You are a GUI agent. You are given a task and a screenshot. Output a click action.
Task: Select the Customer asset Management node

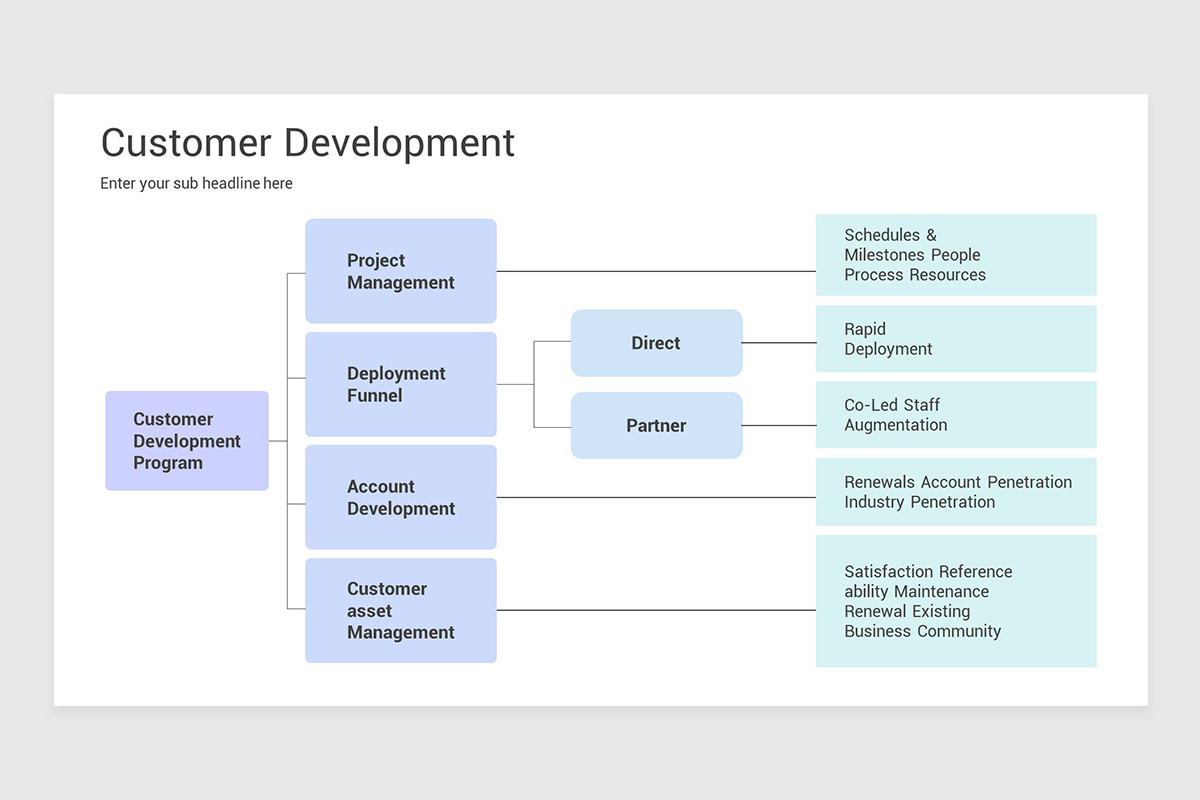[x=400, y=610]
